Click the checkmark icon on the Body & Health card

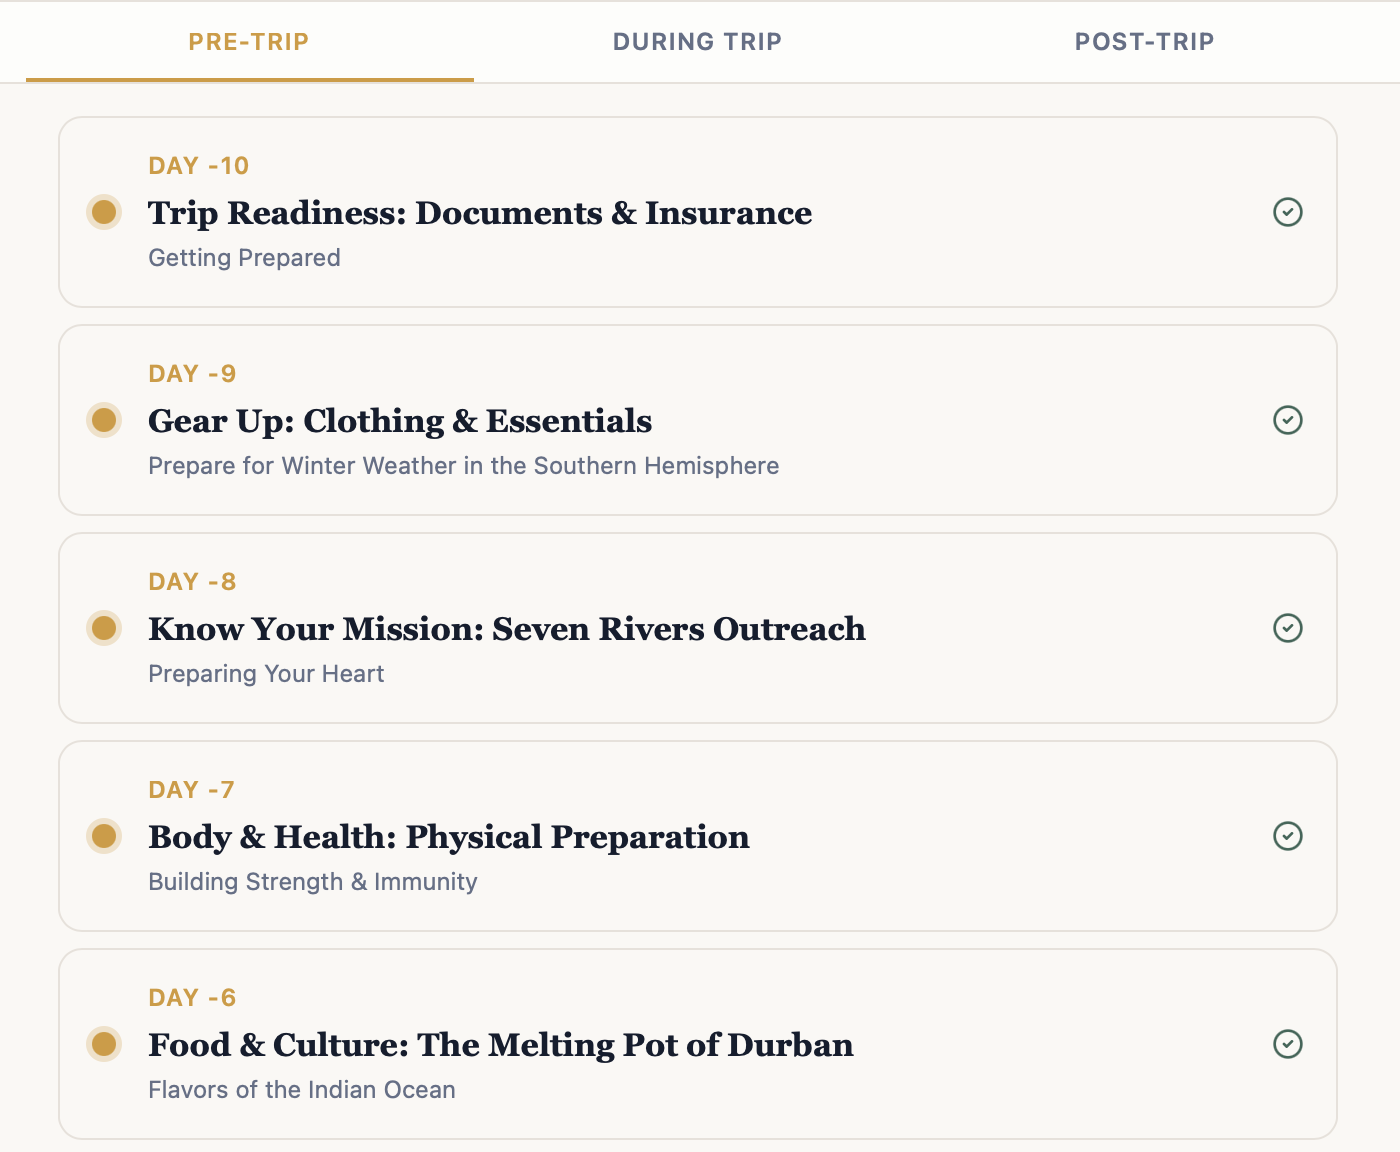coord(1289,837)
